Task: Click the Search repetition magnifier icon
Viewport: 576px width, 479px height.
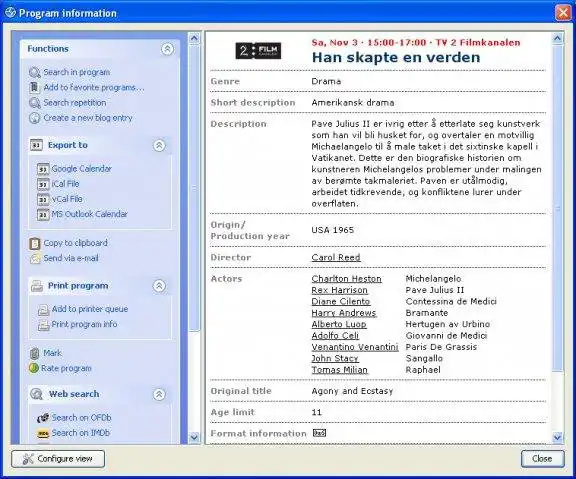Action: 35,103
